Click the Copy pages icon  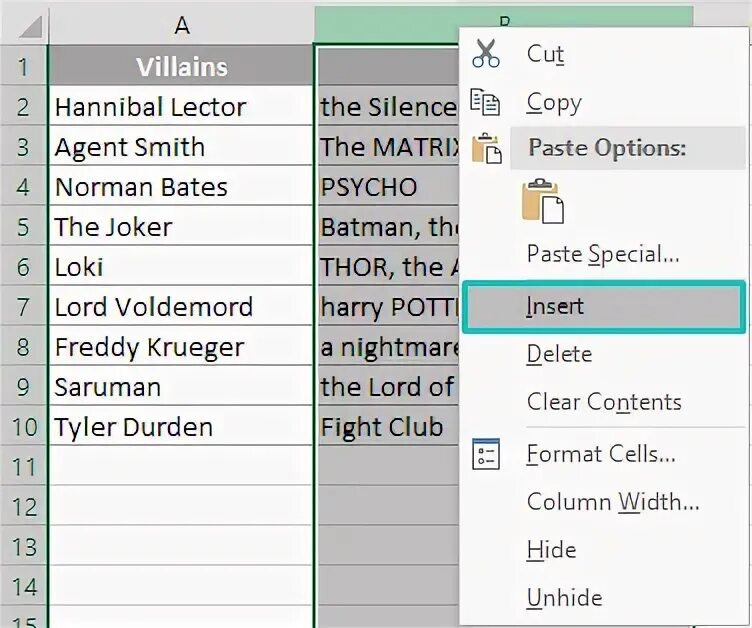[x=486, y=102]
